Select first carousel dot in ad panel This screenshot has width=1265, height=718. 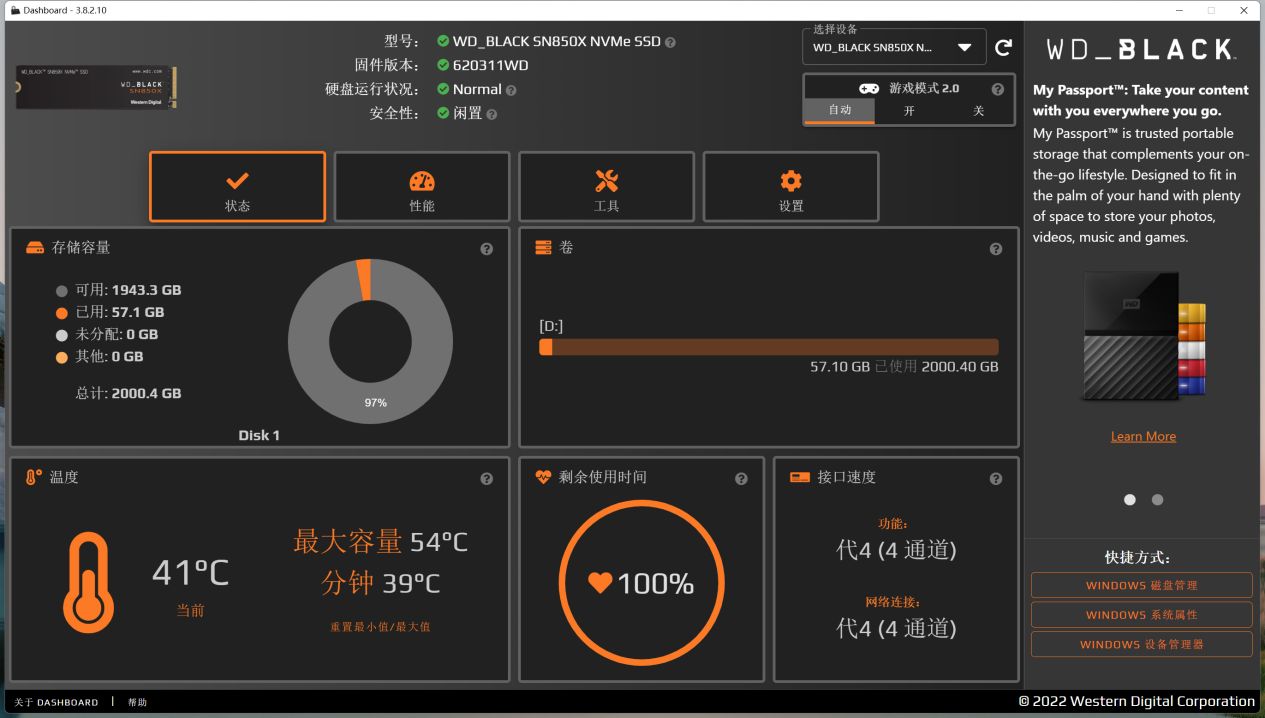coord(1130,499)
